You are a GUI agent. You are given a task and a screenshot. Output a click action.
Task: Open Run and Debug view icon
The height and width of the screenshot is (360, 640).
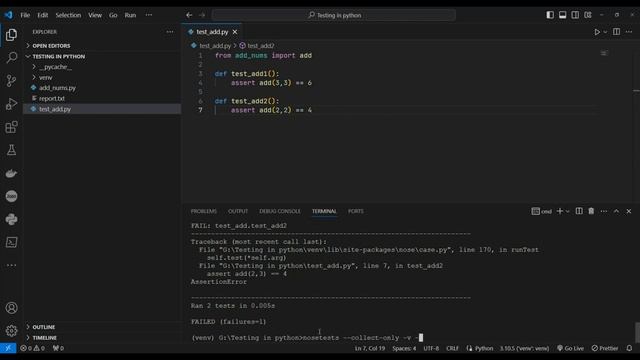click(x=11, y=104)
